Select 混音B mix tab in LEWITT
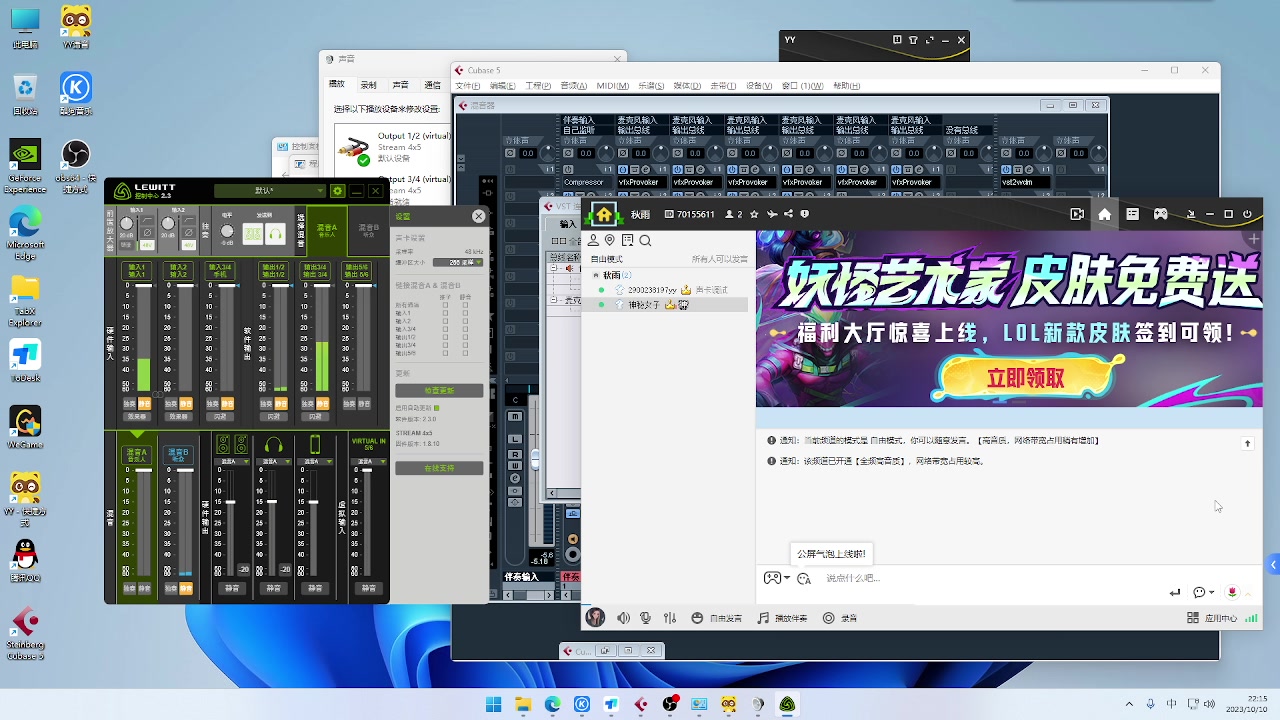This screenshot has width=1280, height=720. (368, 230)
